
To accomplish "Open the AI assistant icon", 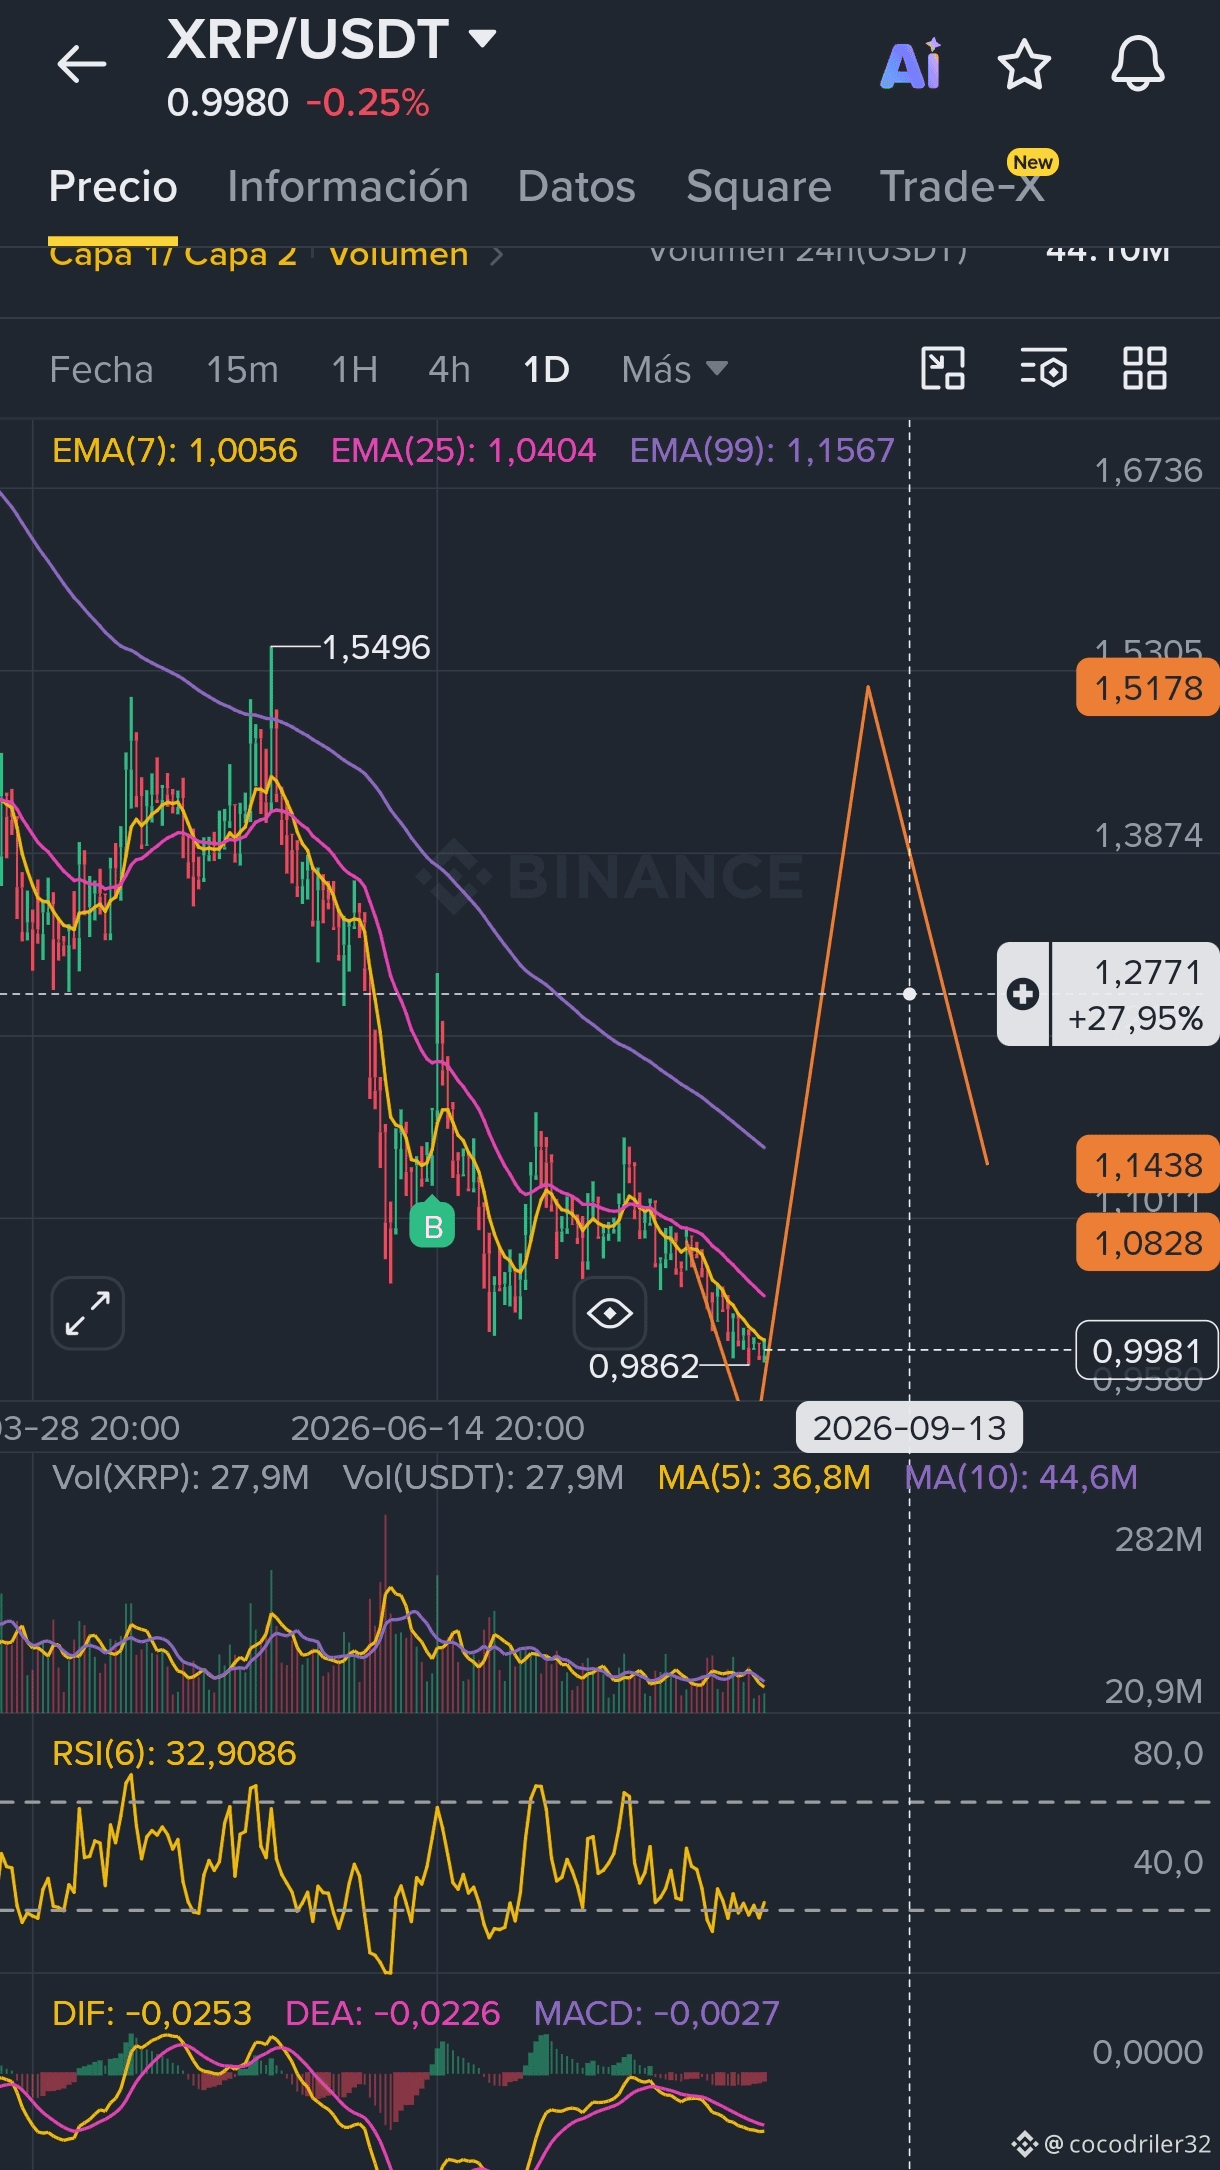I will 911,65.
